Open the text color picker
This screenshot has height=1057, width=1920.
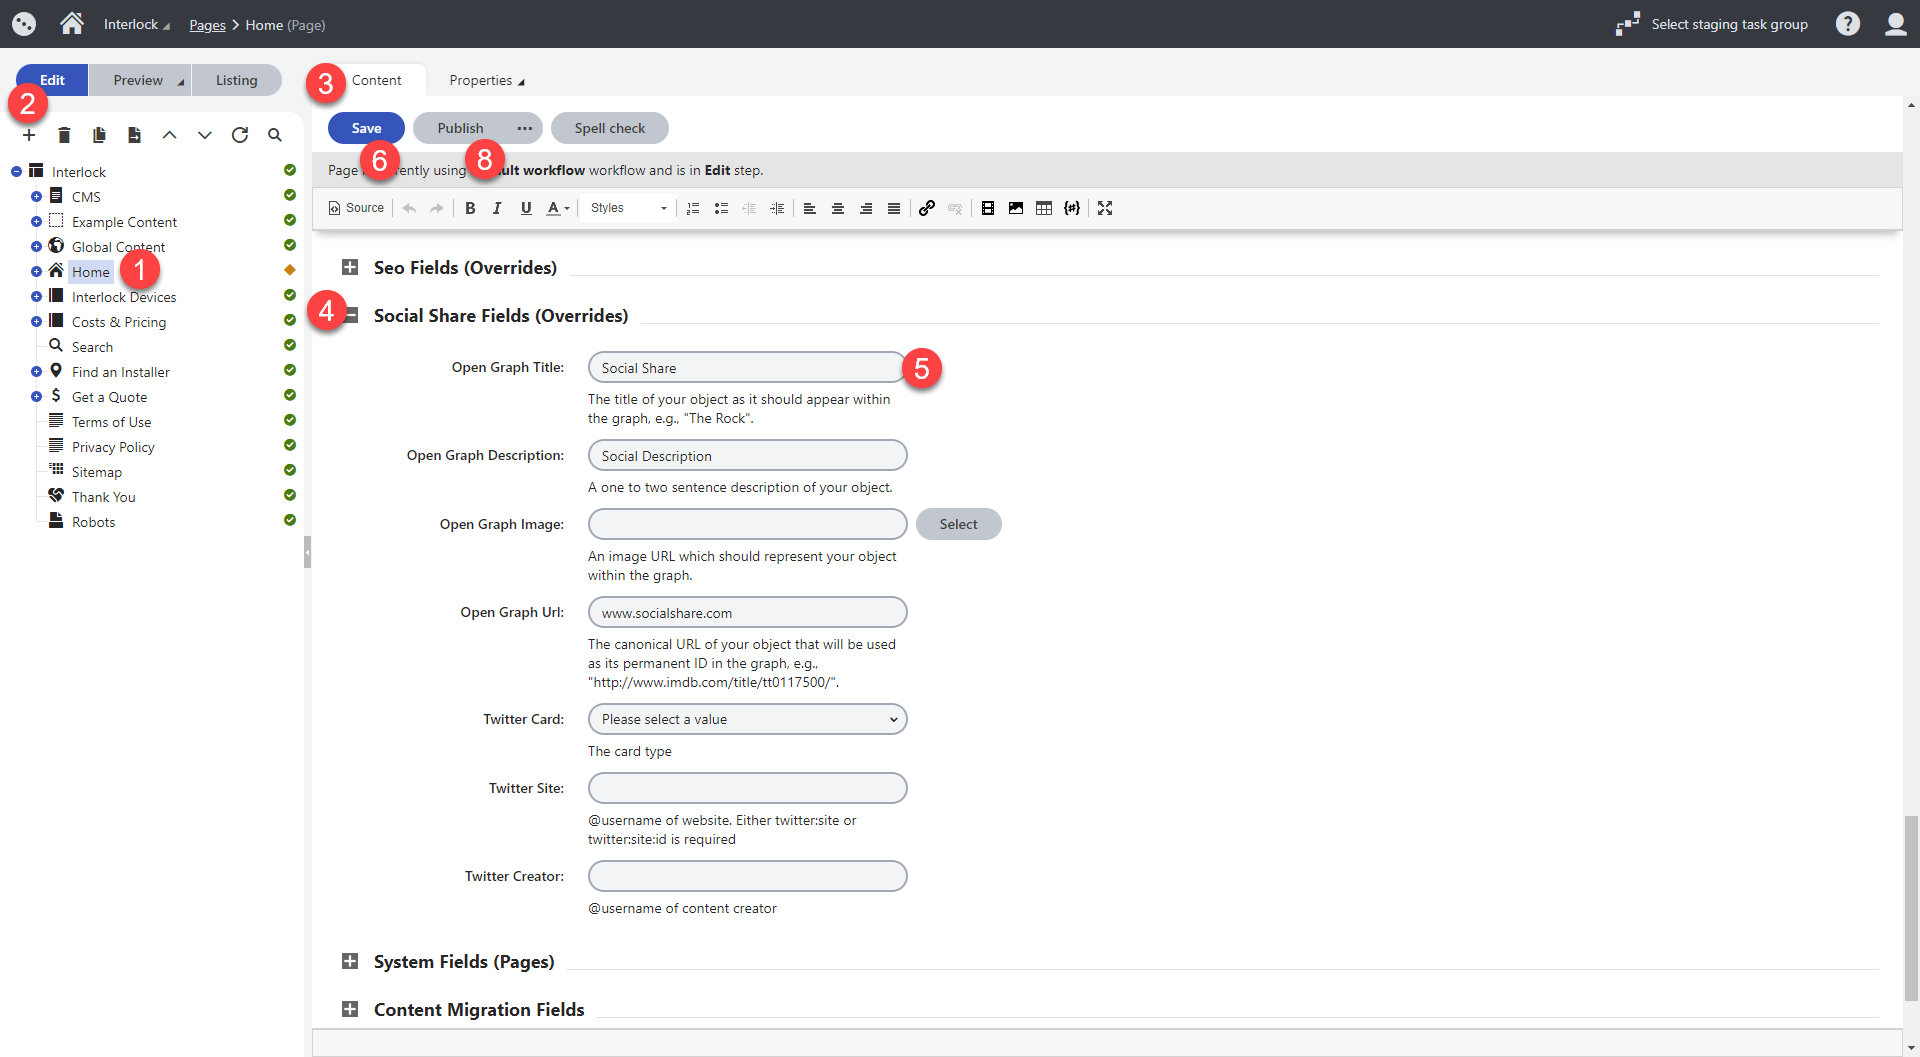tap(557, 208)
